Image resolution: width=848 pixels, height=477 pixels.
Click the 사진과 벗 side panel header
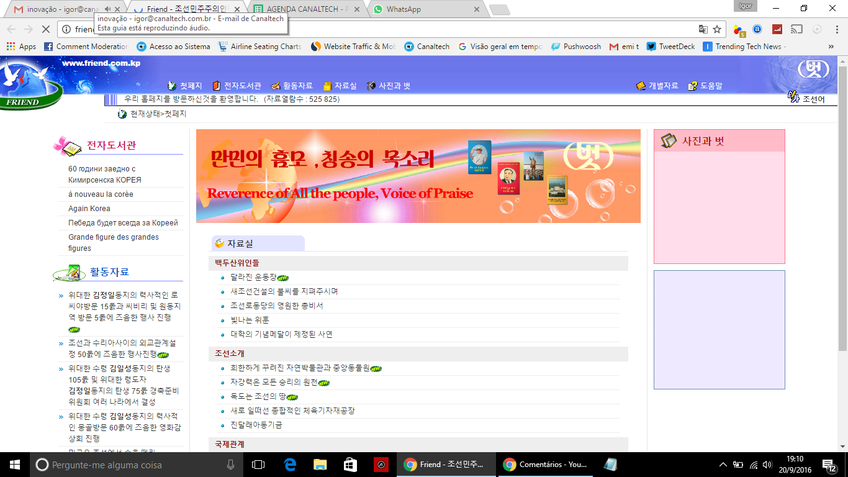(x=719, y=141)
